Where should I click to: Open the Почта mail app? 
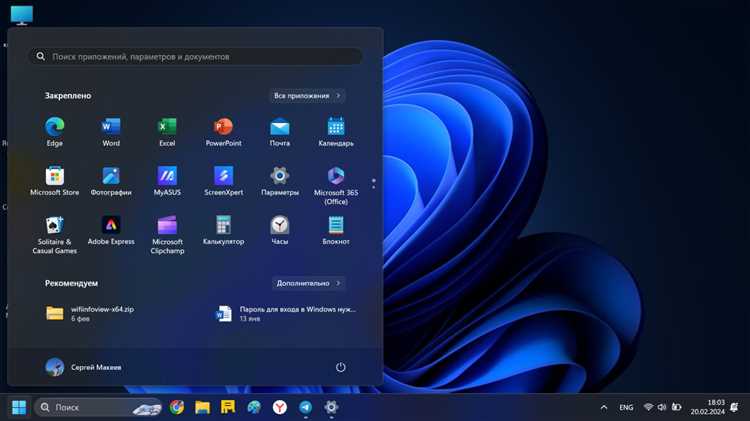280,132
